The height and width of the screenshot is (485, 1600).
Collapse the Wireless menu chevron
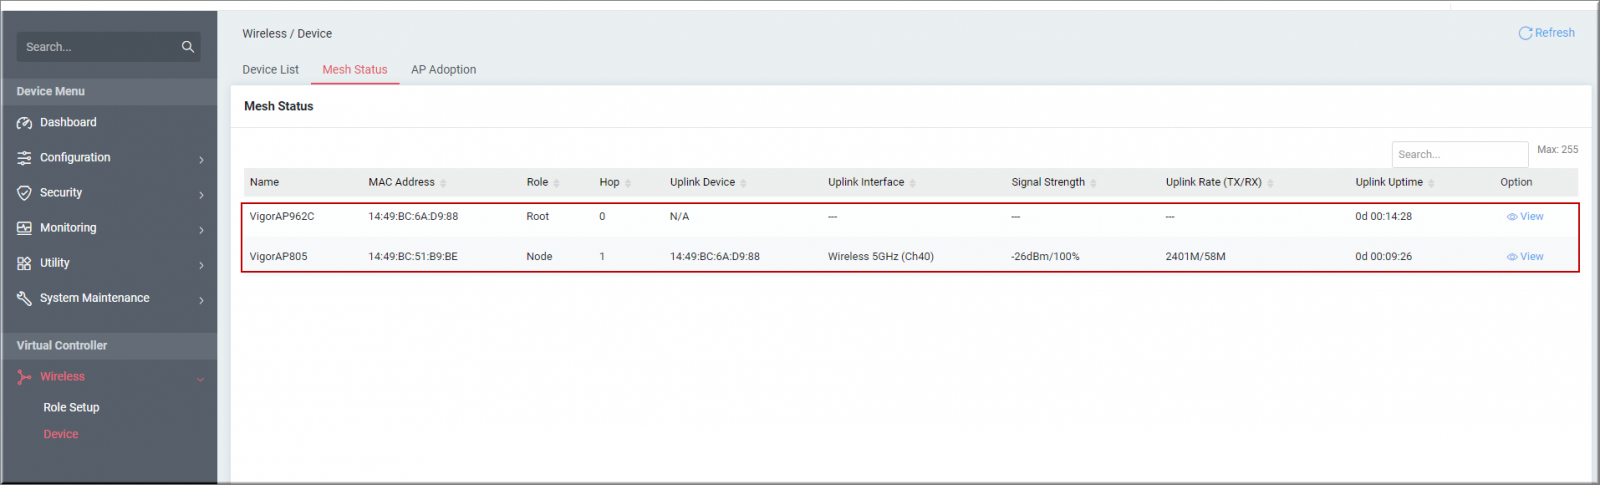(x=200, y=378)
